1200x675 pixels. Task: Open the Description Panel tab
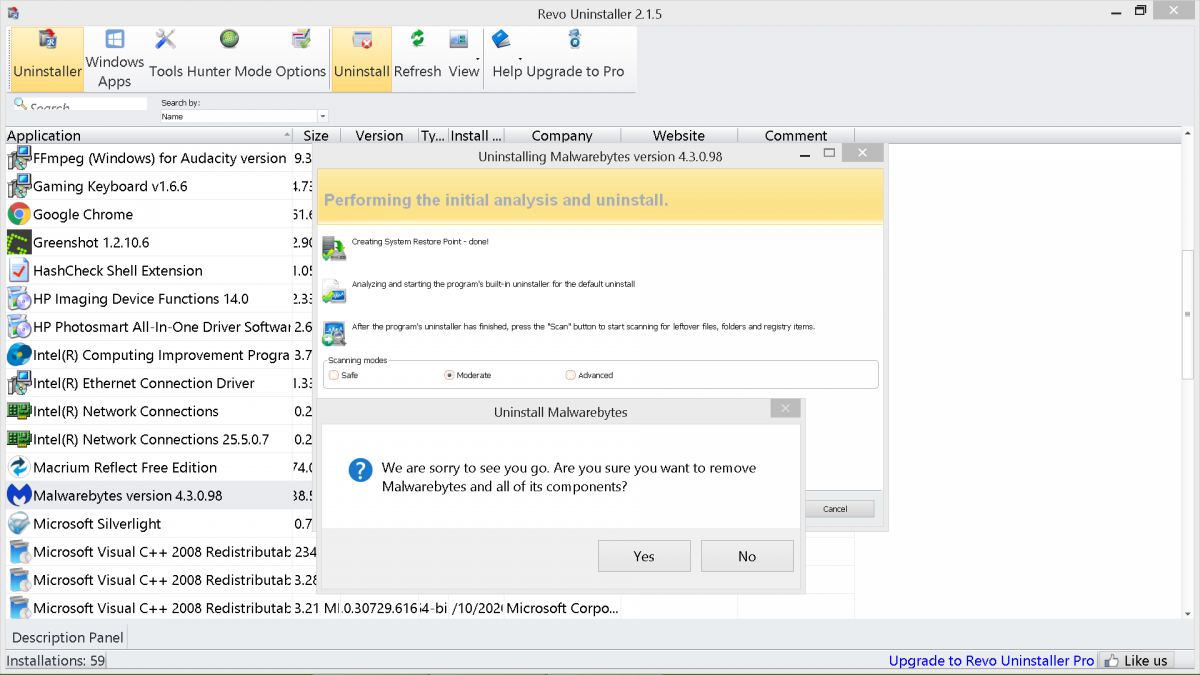pos(68,637)
